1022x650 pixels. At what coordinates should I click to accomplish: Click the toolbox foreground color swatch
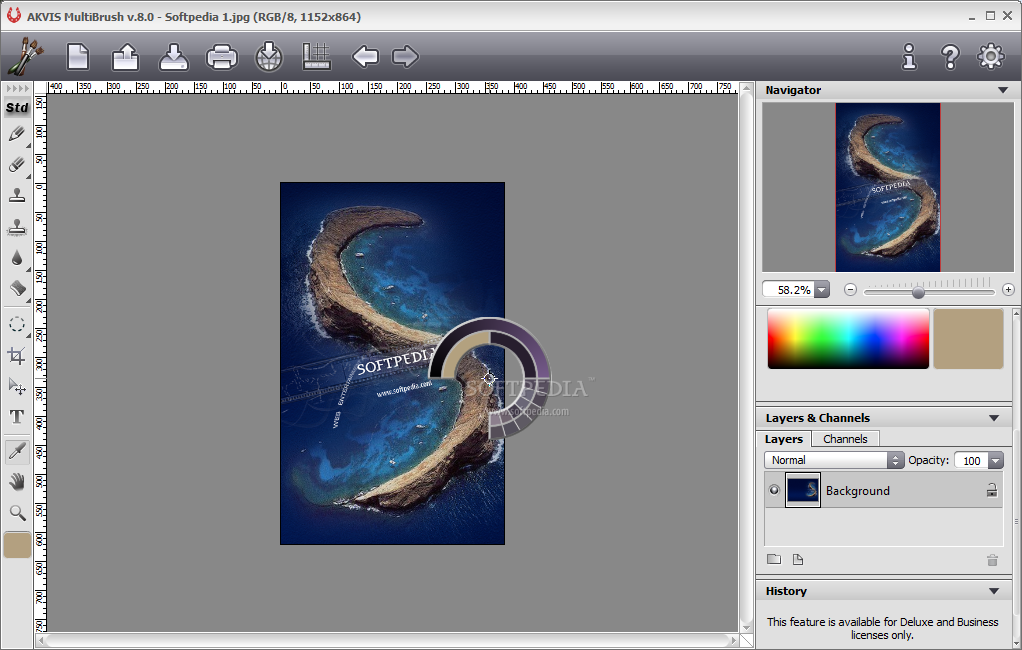click(x=18, y=545)
